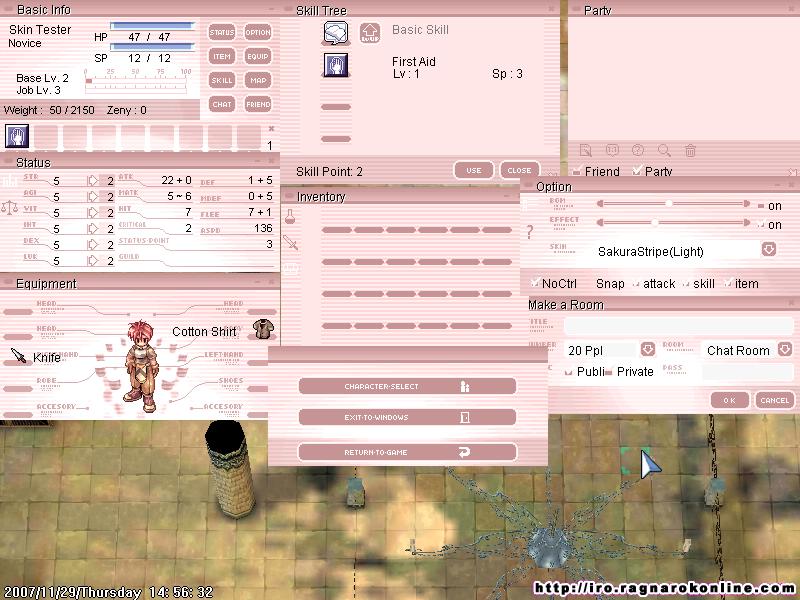Raise STR with its arrow
This screenshot has width=800, height=600.
[92, 181]
